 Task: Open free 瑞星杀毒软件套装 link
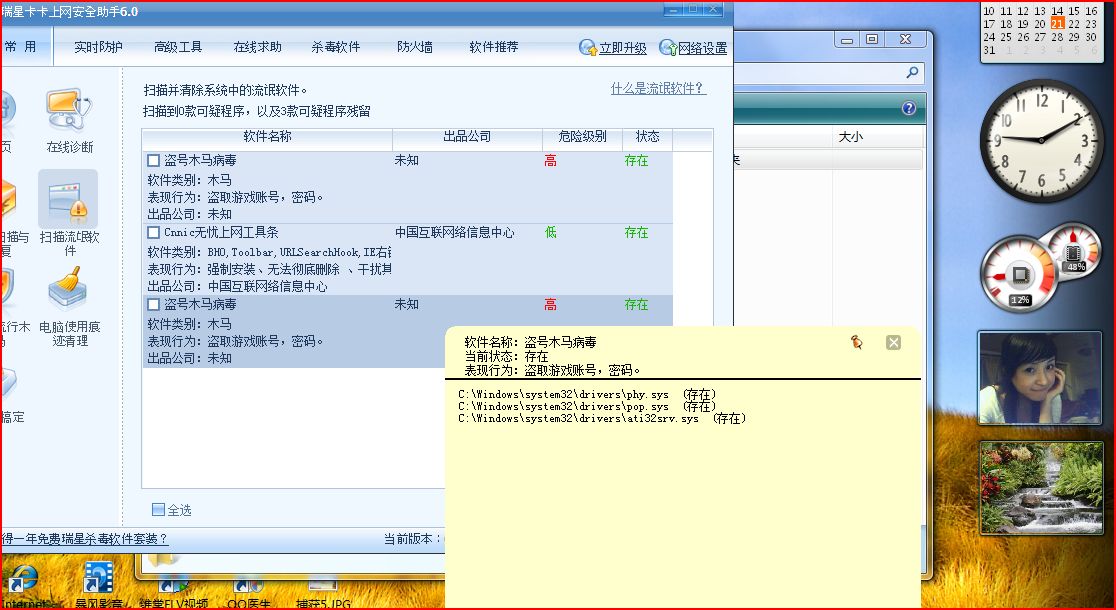(x=84, y=539)
